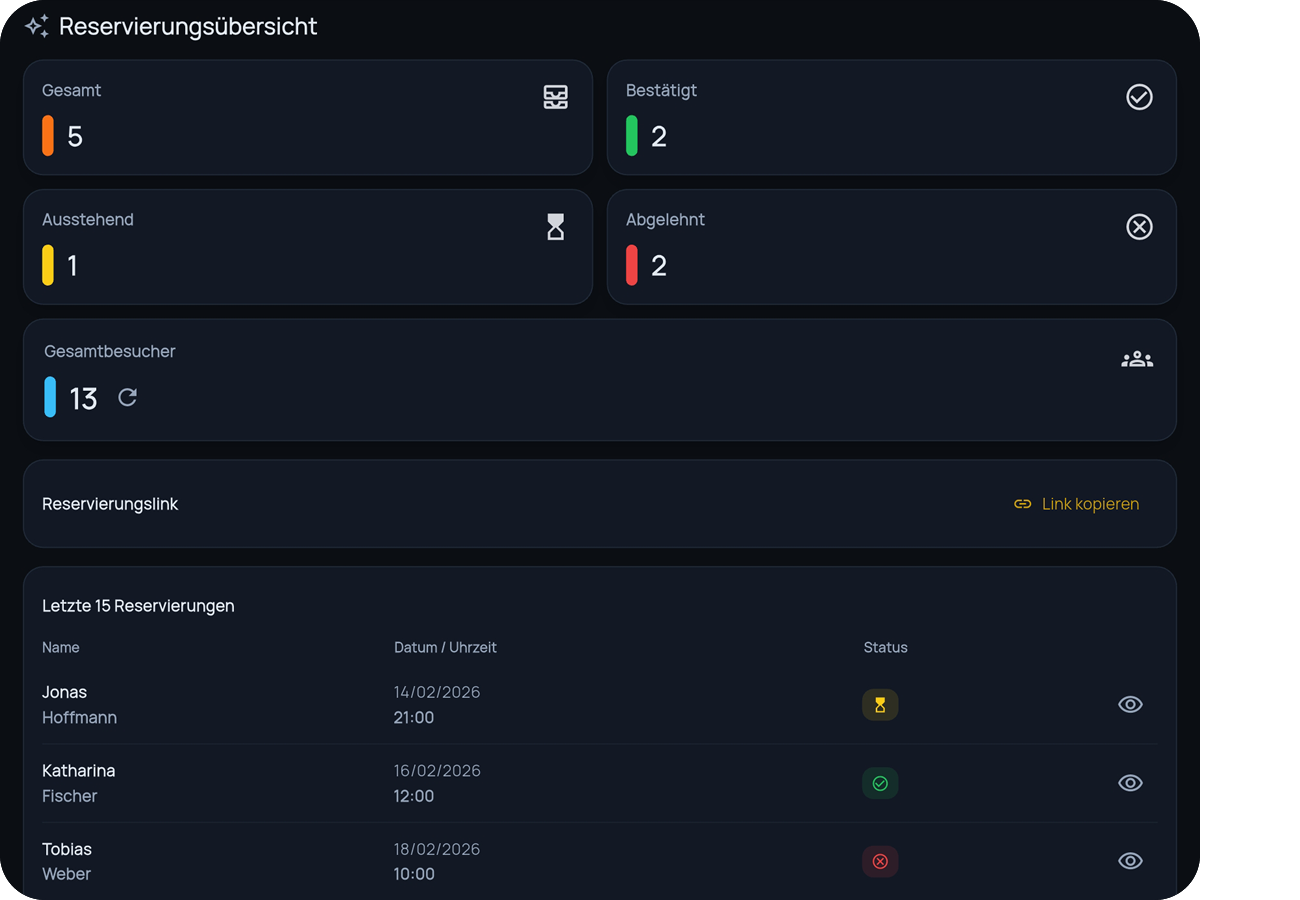Image resolution: width=1300 pixels, height=900 pixels.
Task: Click the hourglass icon in Ausstehend card
Action: pyautogui.click(x=555, y=227)
